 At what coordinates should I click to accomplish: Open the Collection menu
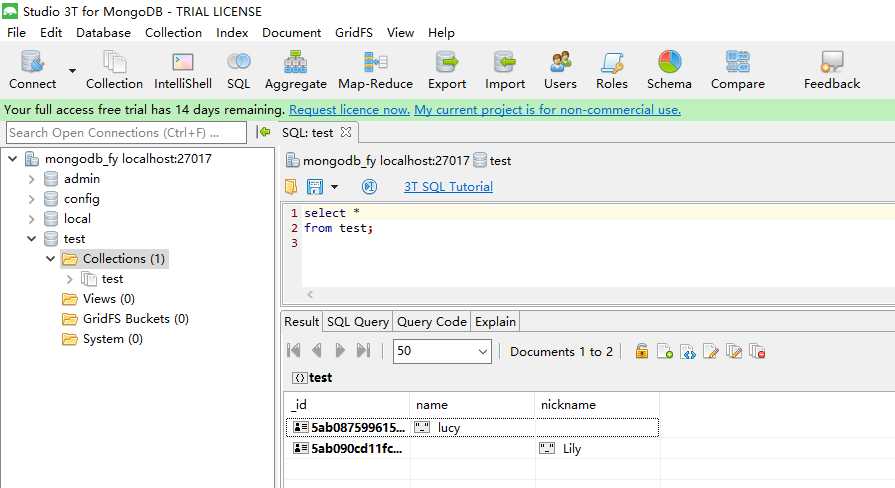click(173, 33)
